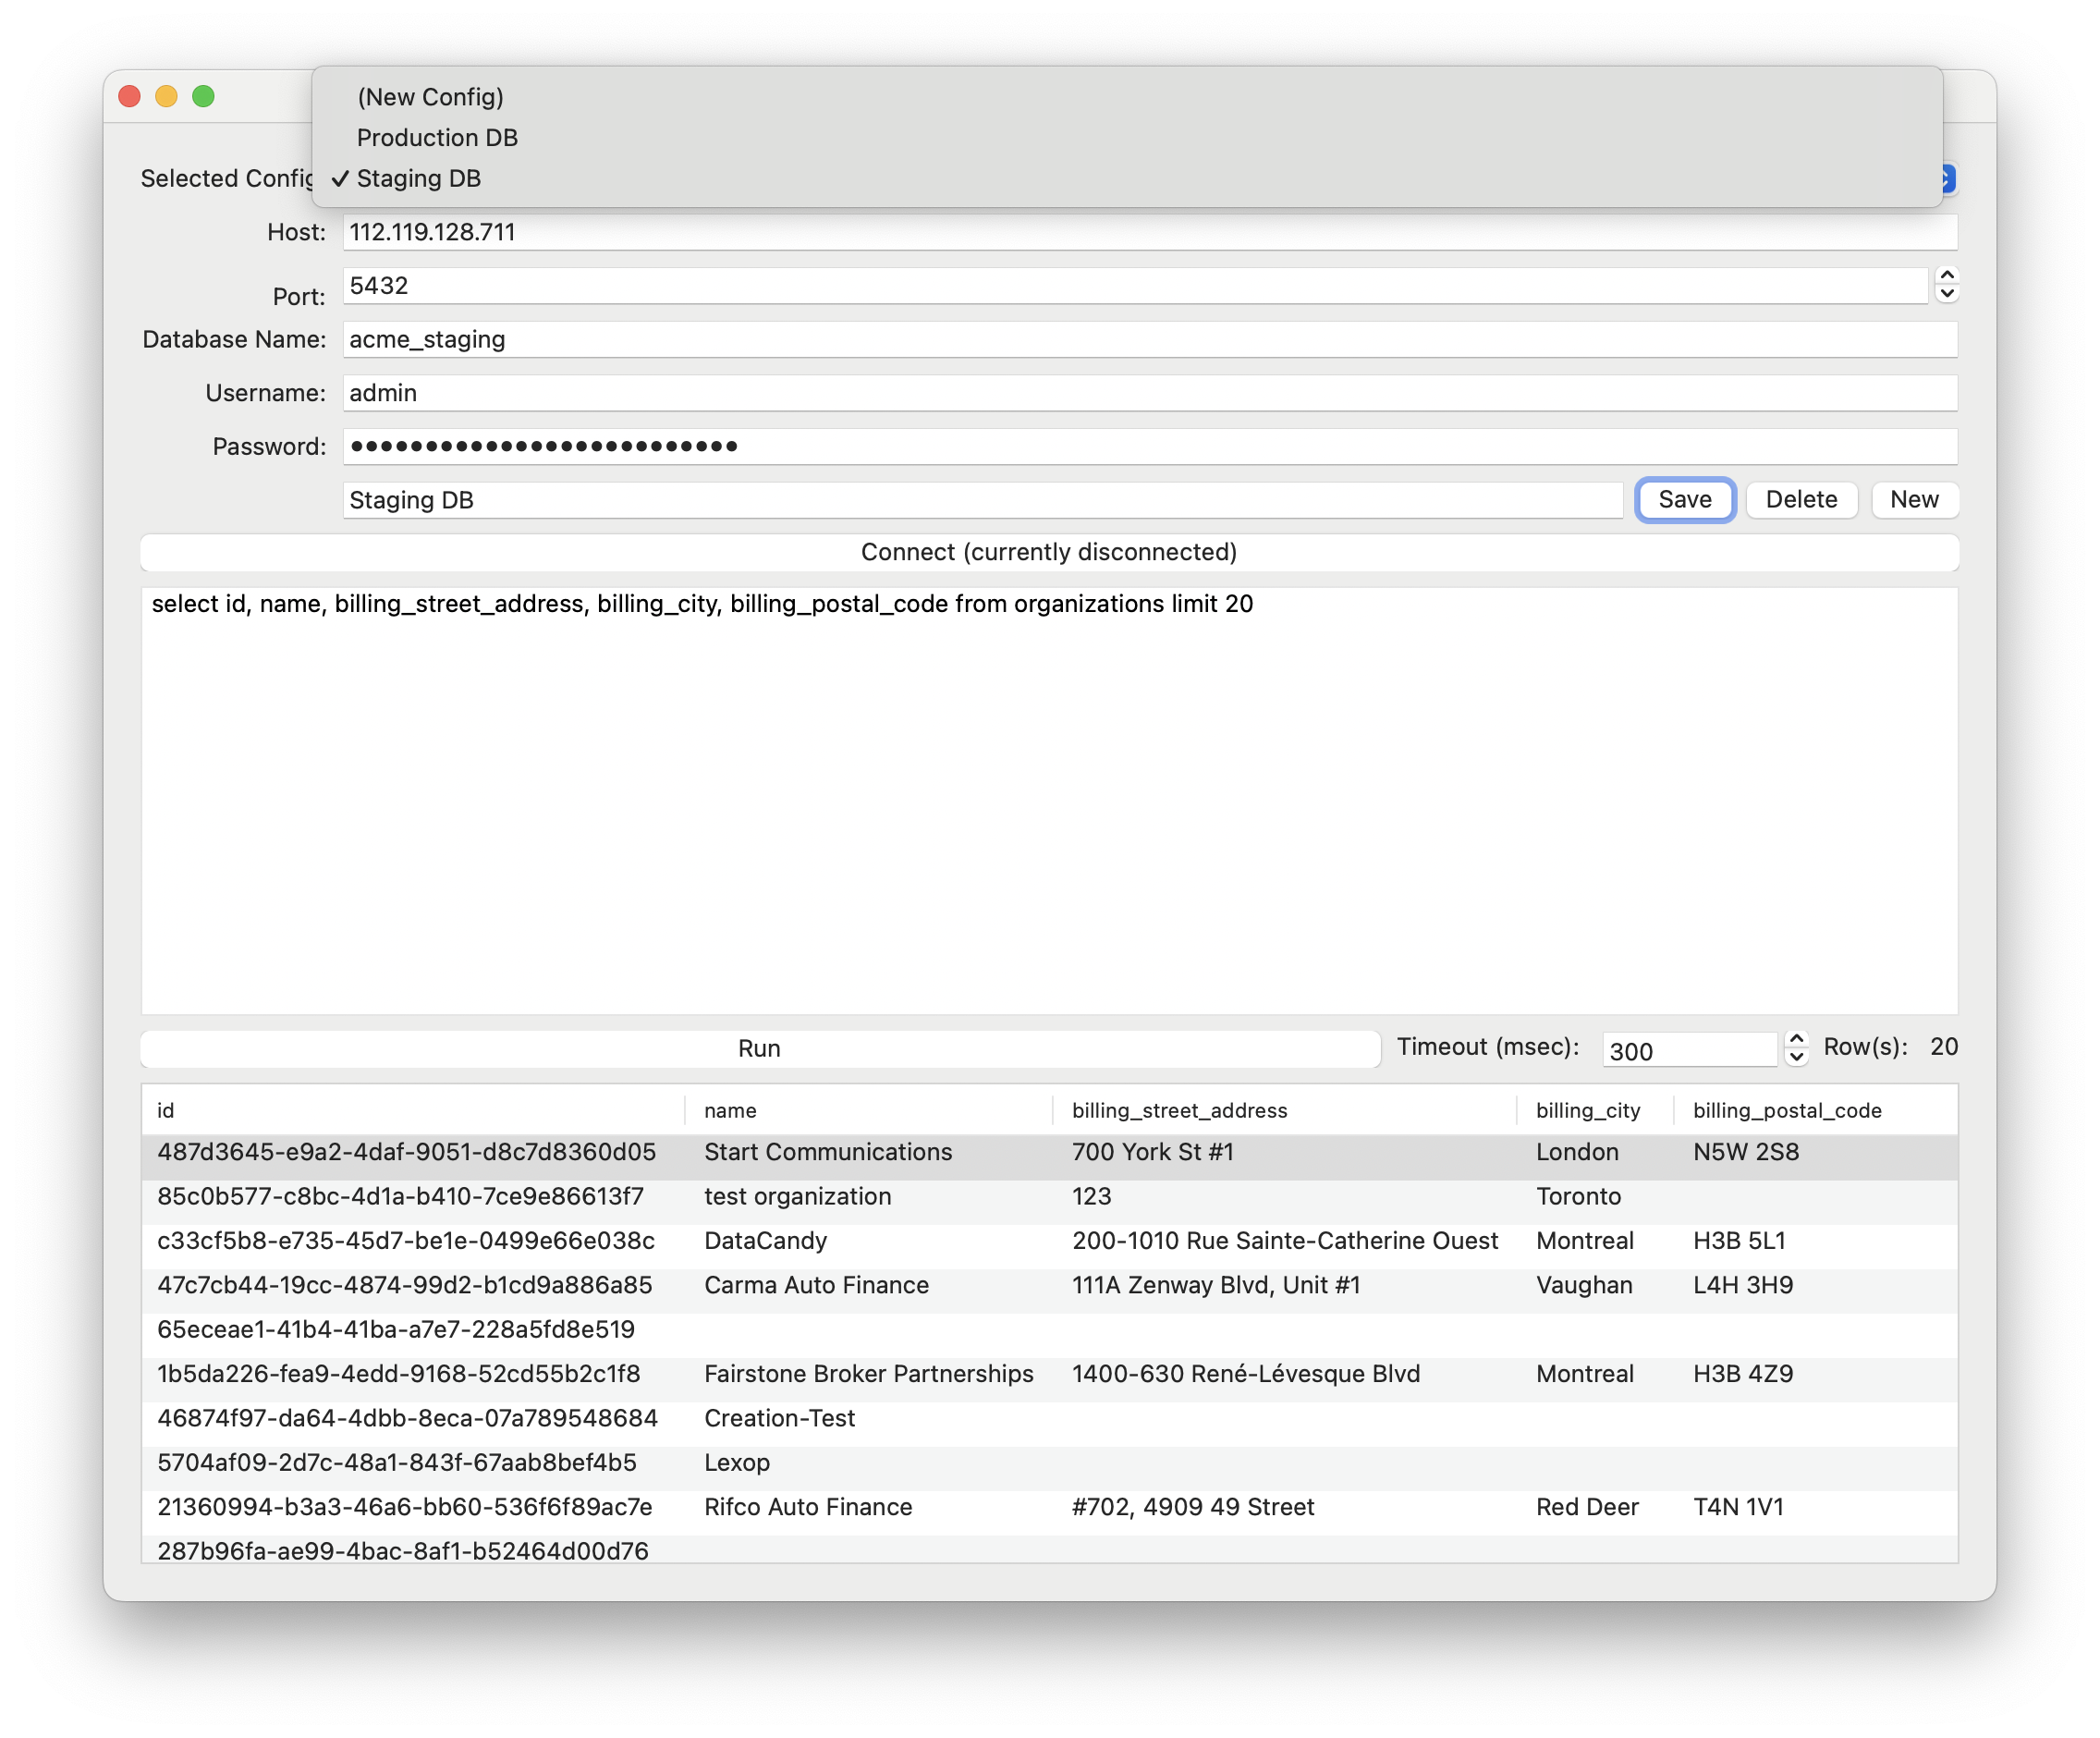2100x1738 pixels.
Task: Focus the Database Name field
Action: 1148,340
